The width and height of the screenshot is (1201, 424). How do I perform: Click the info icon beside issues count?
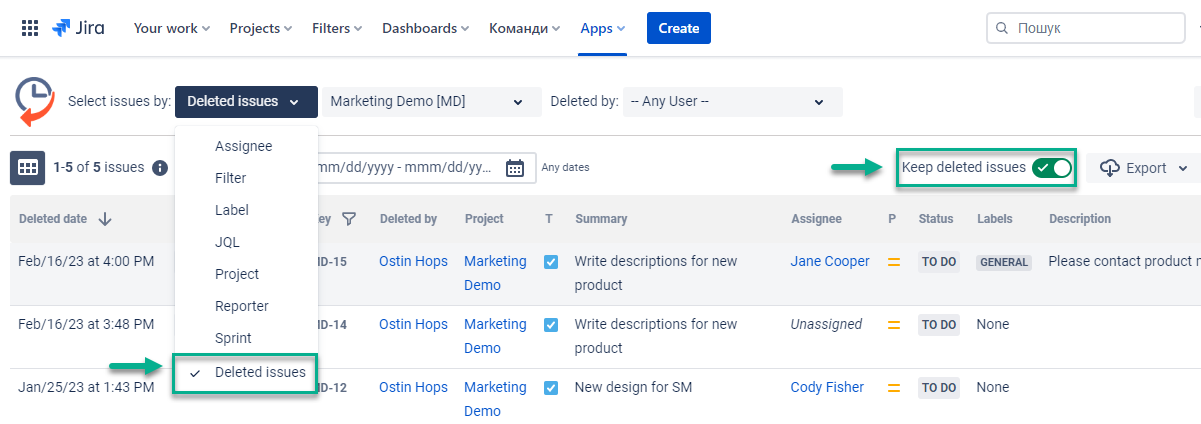click(160, 168)
